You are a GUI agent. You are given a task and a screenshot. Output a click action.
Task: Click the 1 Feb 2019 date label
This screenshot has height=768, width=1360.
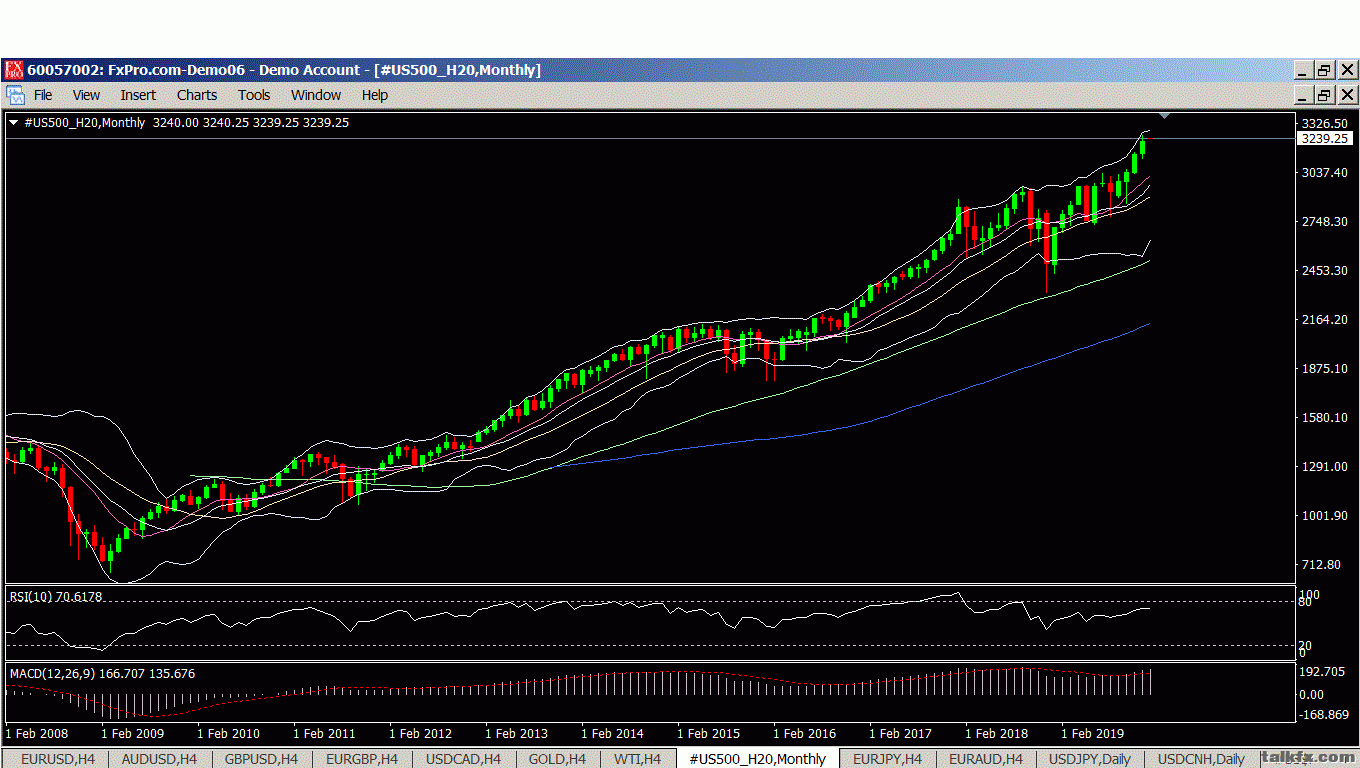[x=1093, y=733]
